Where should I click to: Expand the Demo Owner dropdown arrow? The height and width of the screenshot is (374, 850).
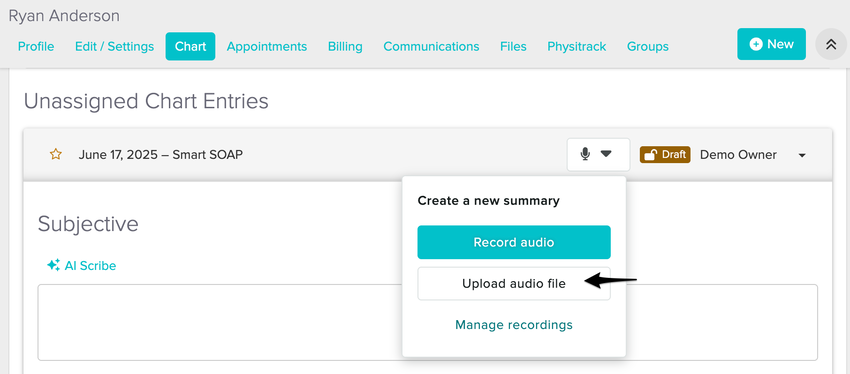(x=802, y=156)
